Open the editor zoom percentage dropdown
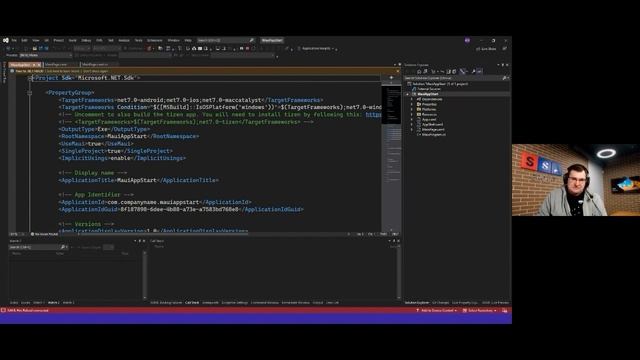Viewport: 640px width, 360px height. [x=17, y=234]
